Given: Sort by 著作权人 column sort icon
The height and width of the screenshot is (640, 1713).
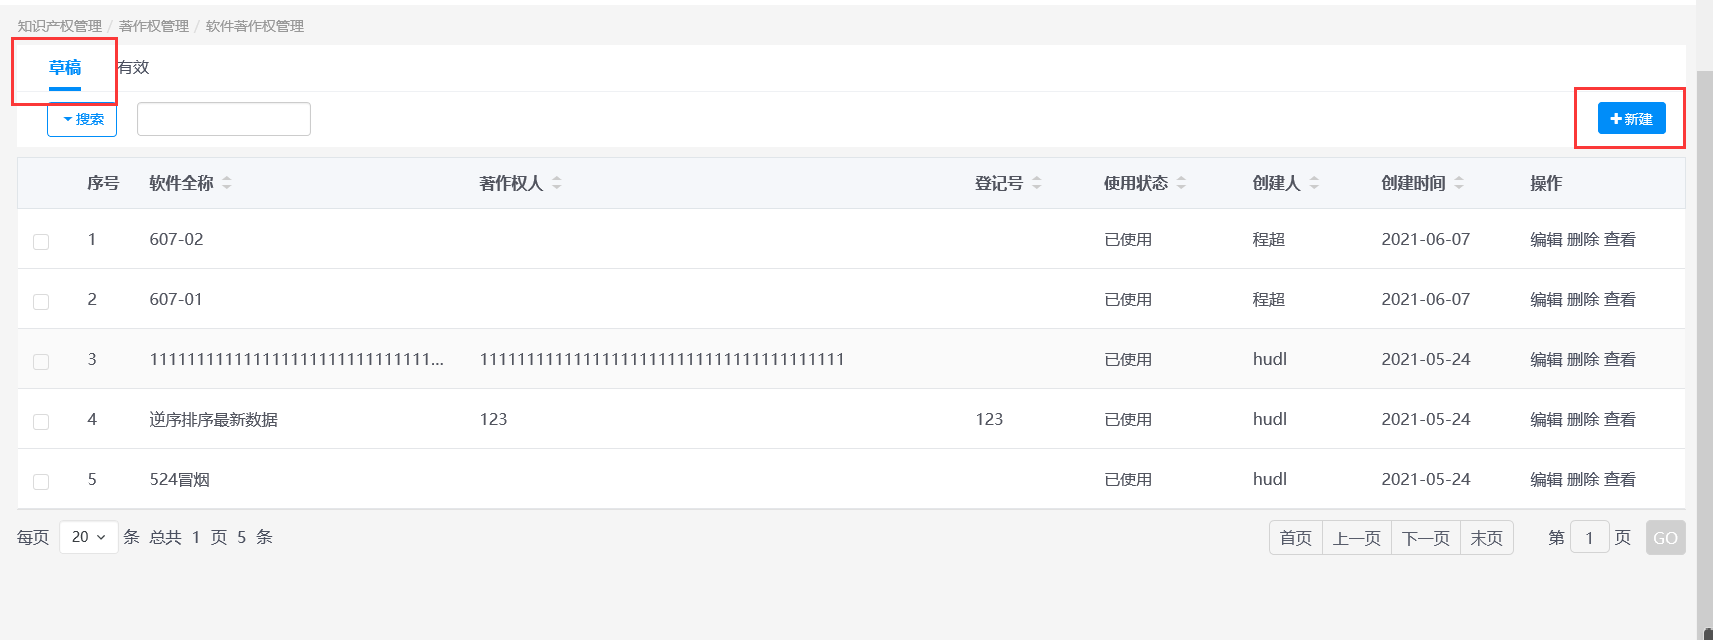Looking at the screenshot, I should point(557,183).
